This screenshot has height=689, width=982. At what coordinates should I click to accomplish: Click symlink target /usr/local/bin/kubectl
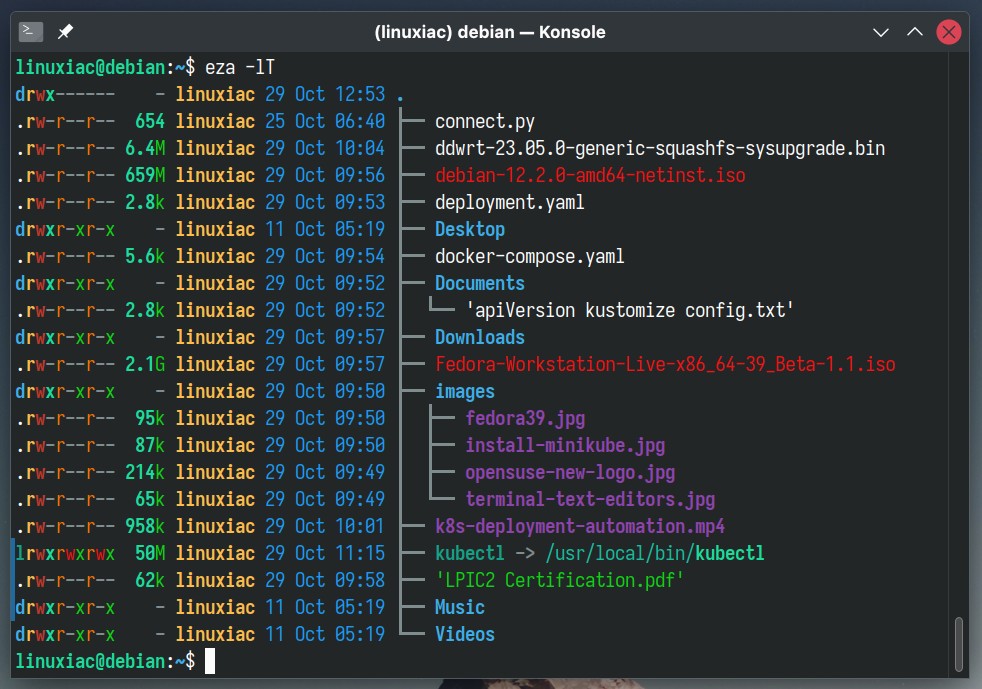click(x=655, y=553)
